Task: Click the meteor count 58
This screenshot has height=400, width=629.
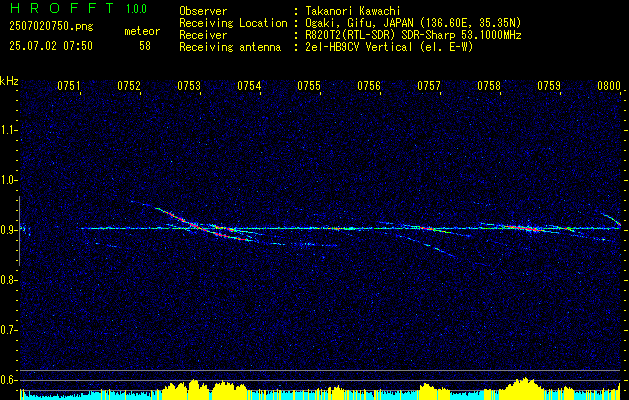Action: pos(145,46)
